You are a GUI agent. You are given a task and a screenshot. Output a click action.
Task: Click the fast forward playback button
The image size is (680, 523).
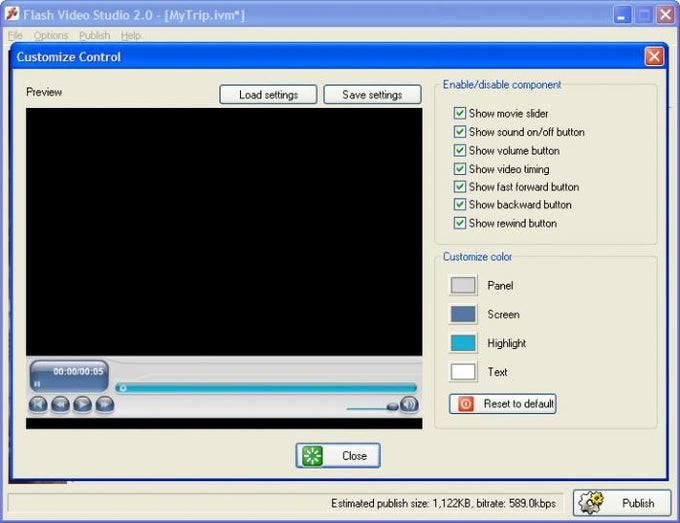coord(105,405)
